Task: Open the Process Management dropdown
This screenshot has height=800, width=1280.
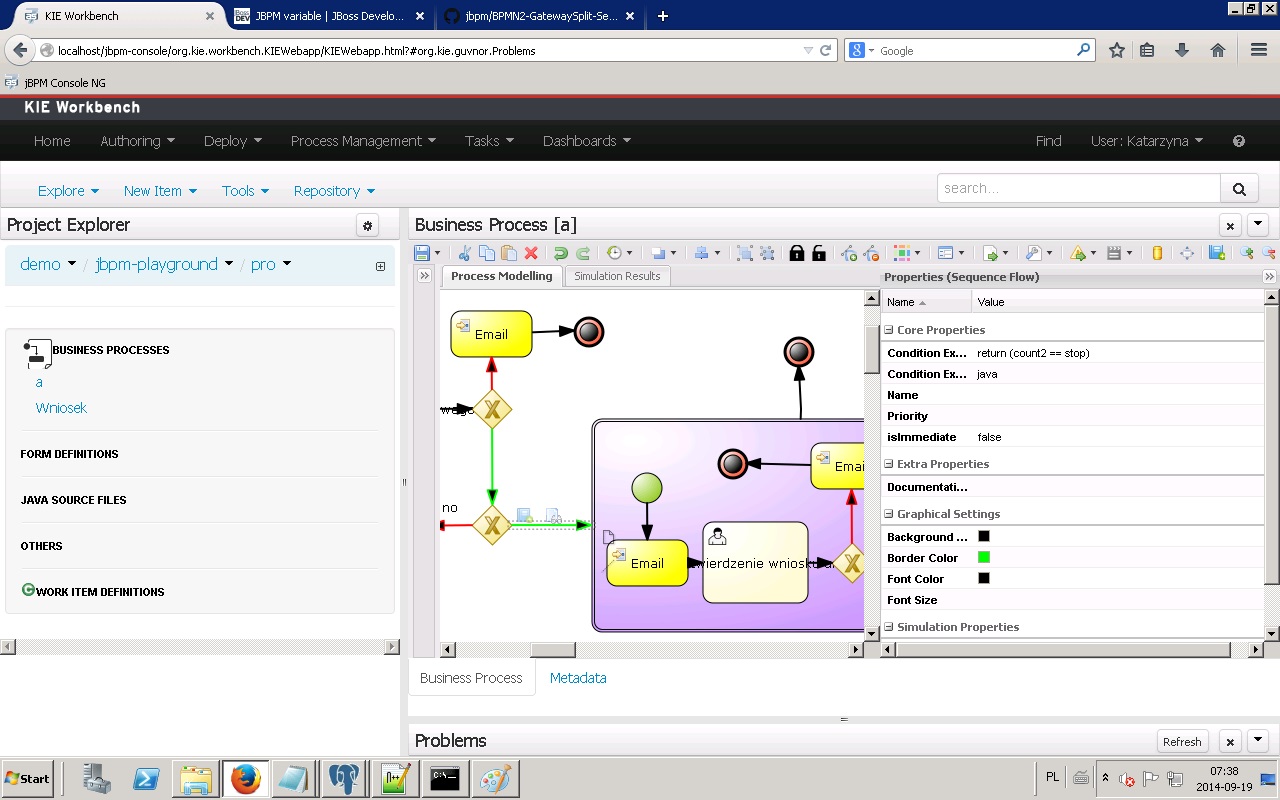Action: pyautogui.click(x=363, y=141)
